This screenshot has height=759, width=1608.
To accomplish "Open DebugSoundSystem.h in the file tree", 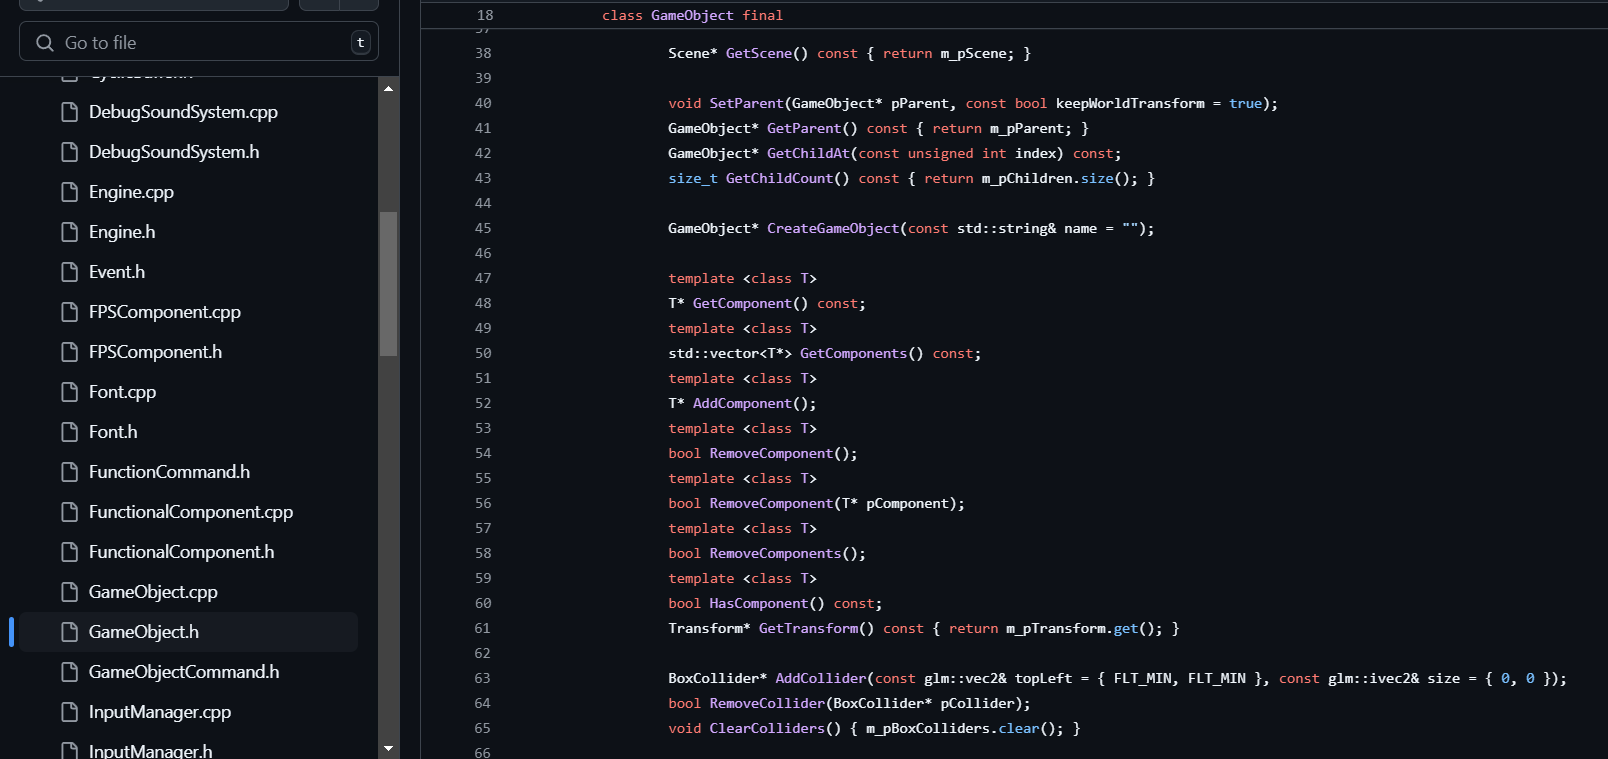I will 174,152.
